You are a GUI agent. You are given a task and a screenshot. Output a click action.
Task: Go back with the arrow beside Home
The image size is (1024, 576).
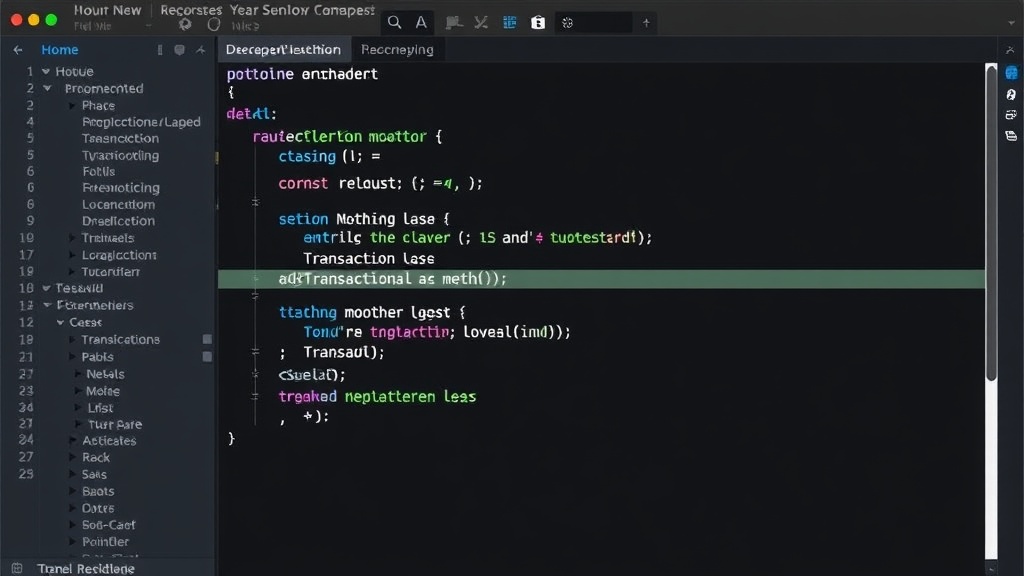click(x=18, y=50)
